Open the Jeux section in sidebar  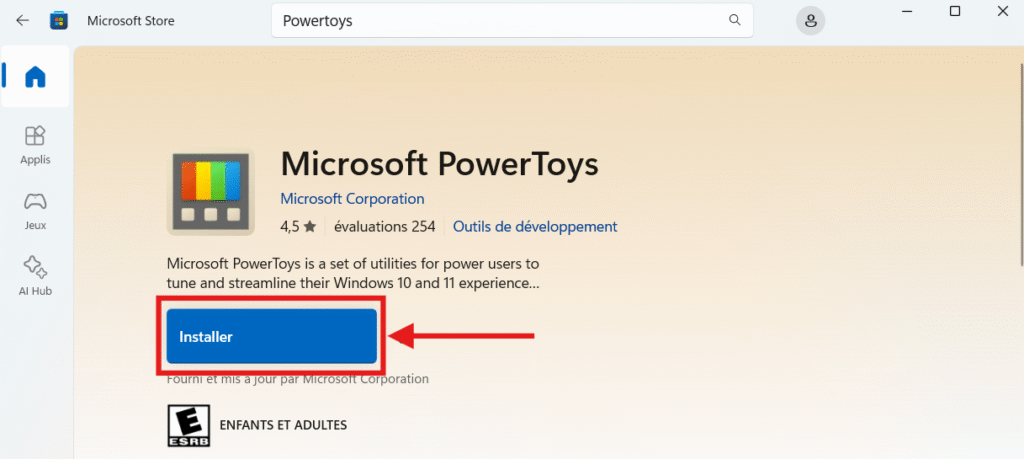tap(35, 210)
